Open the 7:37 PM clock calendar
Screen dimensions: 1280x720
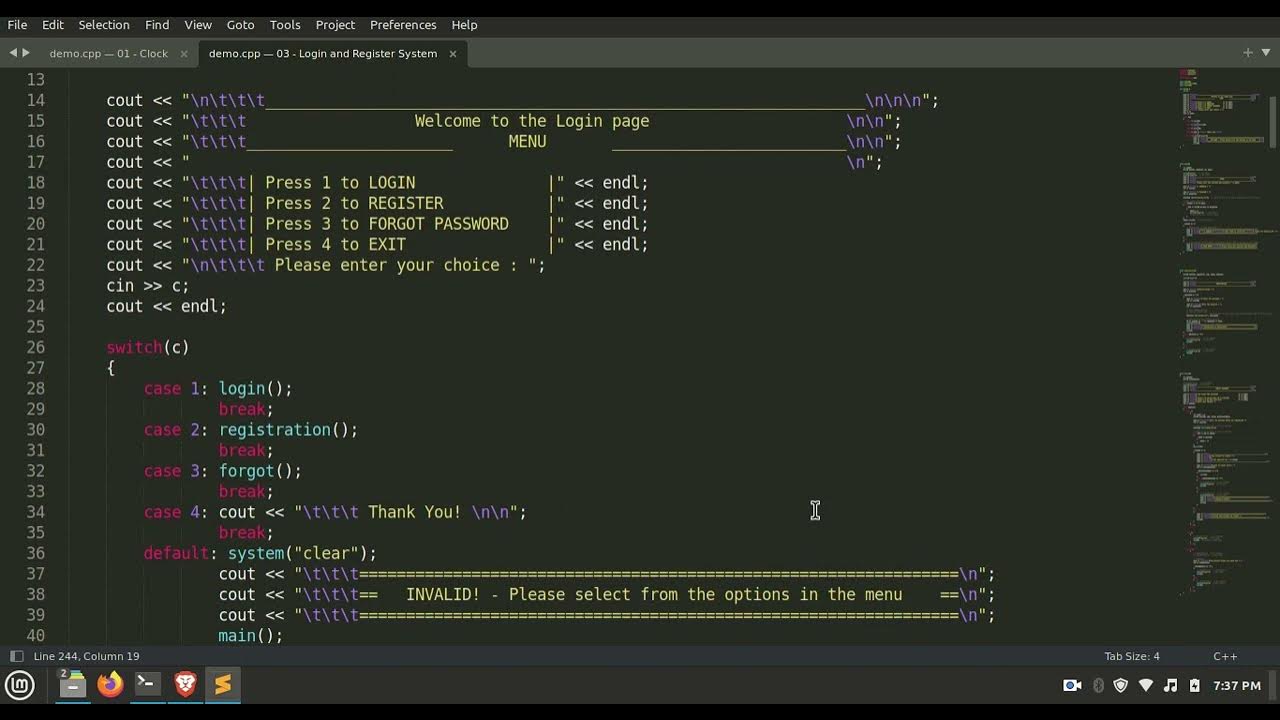tap(1237, 685)
